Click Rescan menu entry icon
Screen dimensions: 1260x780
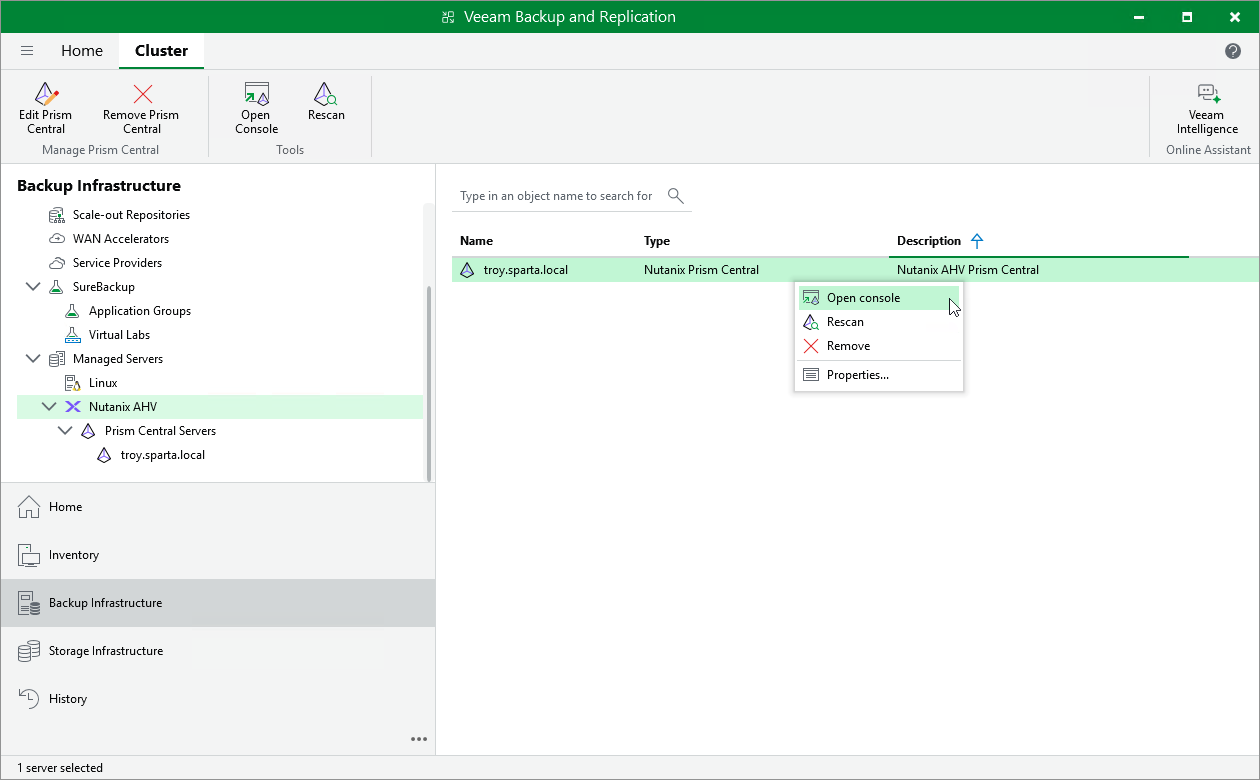click(x=811, y=322)
